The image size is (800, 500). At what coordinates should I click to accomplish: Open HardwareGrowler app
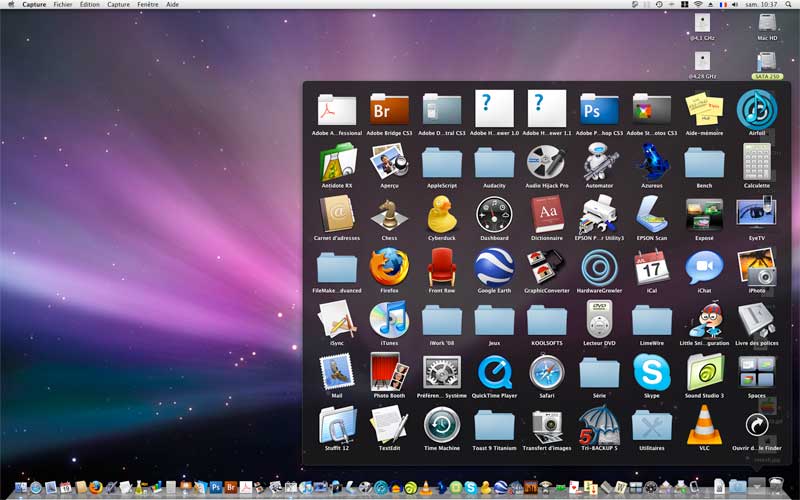click(599, 267)
